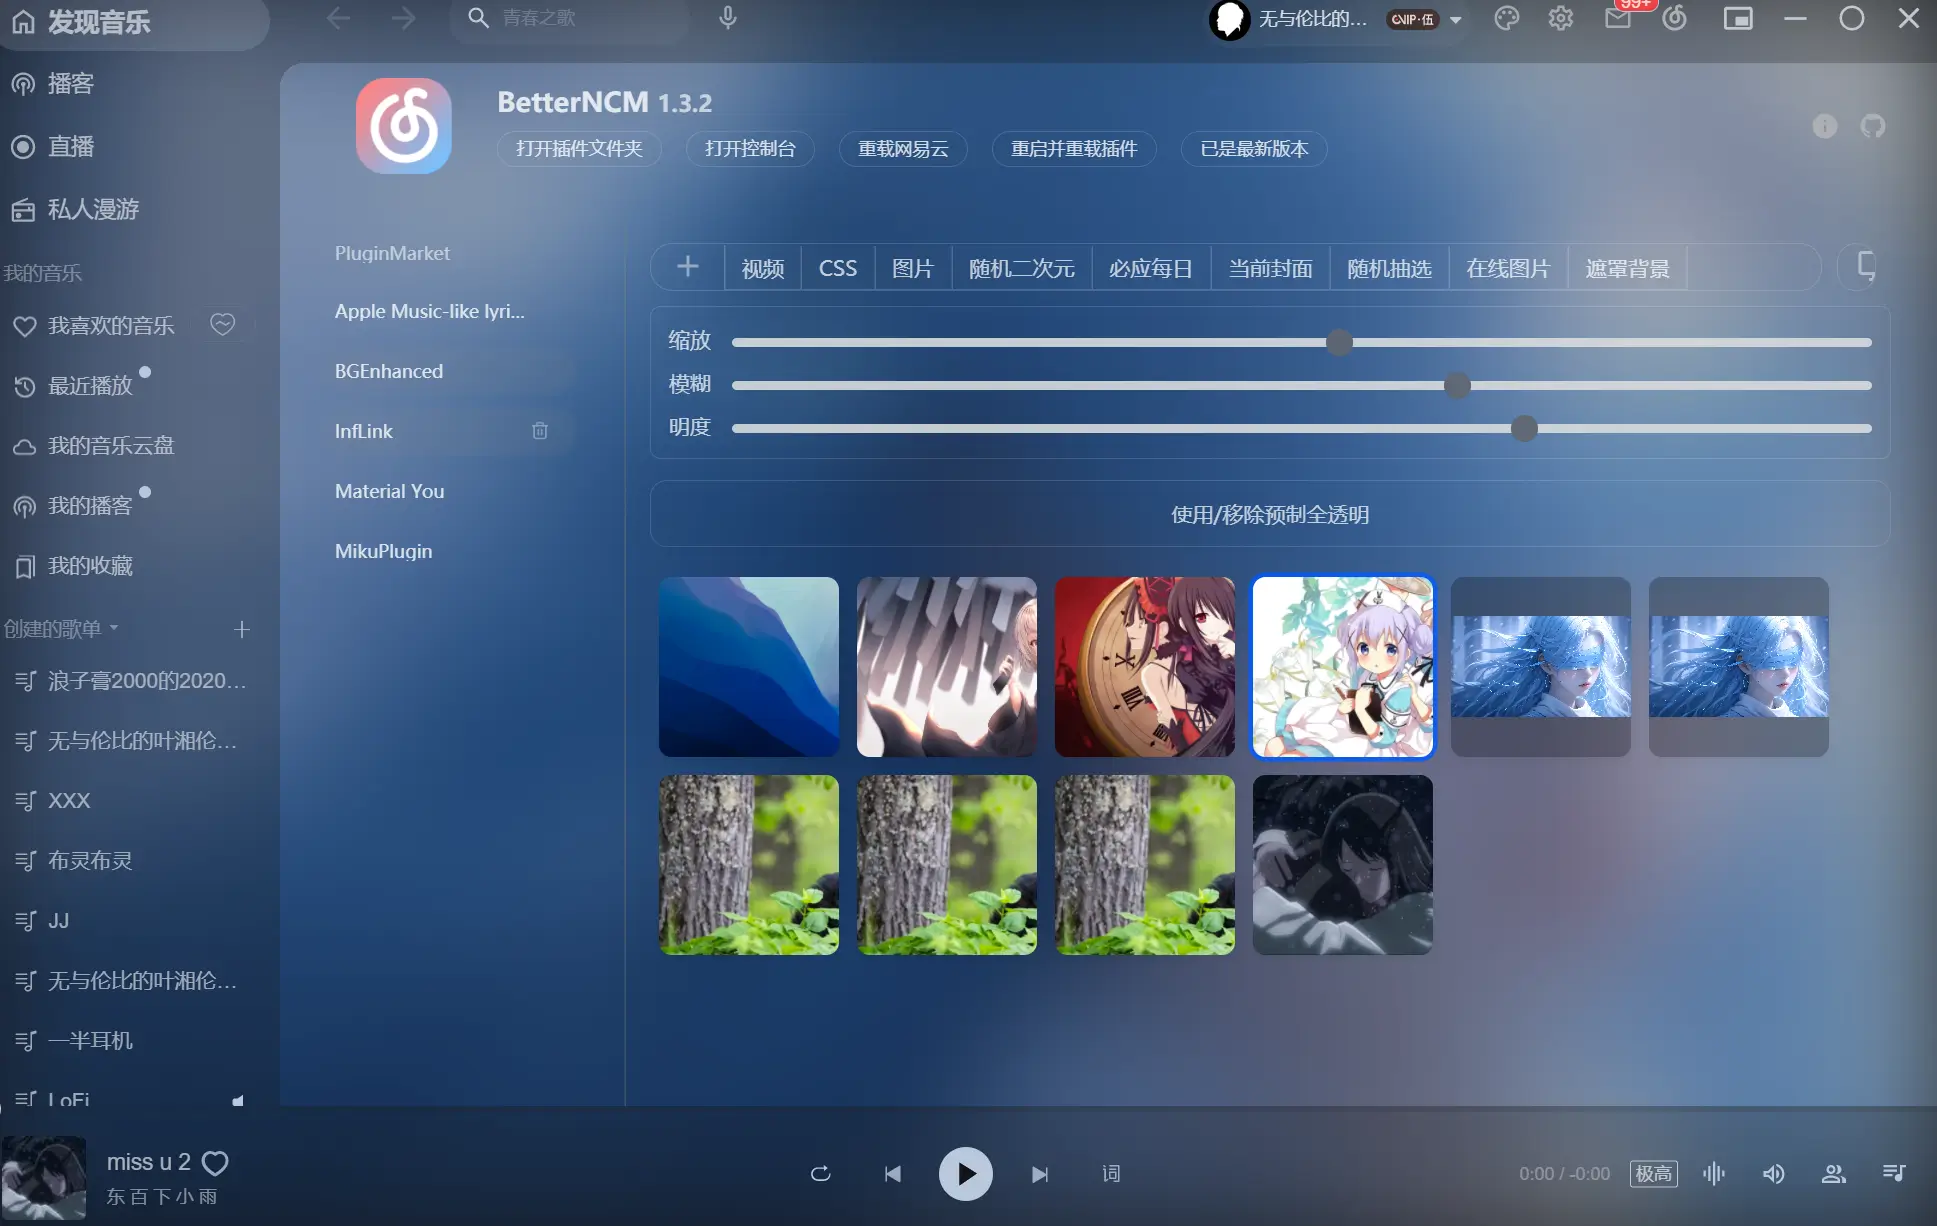This screenshot has height=1226, width=1937.
Task: Switch to 图片 tab
Action: tap(913, 268)
